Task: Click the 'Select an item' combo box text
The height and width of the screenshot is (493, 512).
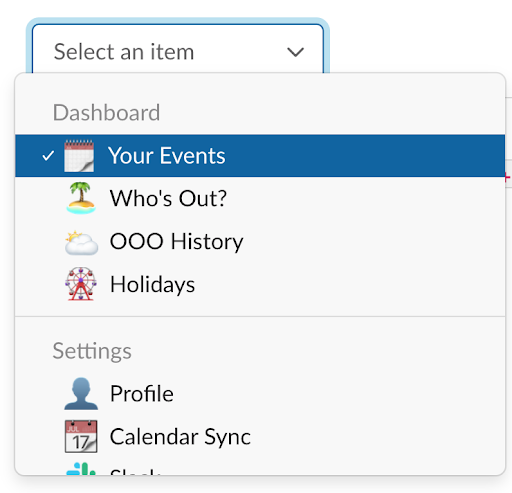Action: pyautogui.click(x=124, y=52)
